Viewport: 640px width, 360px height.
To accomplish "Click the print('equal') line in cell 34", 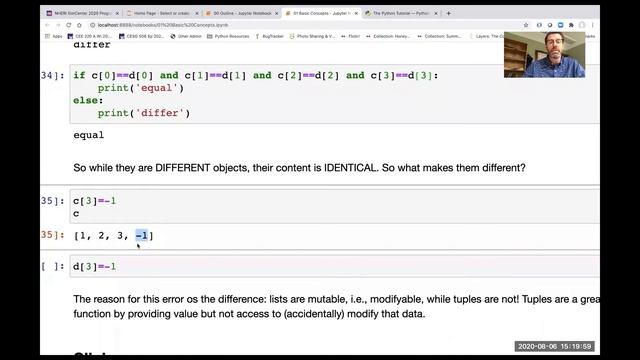I will click(x=141, y=88).
